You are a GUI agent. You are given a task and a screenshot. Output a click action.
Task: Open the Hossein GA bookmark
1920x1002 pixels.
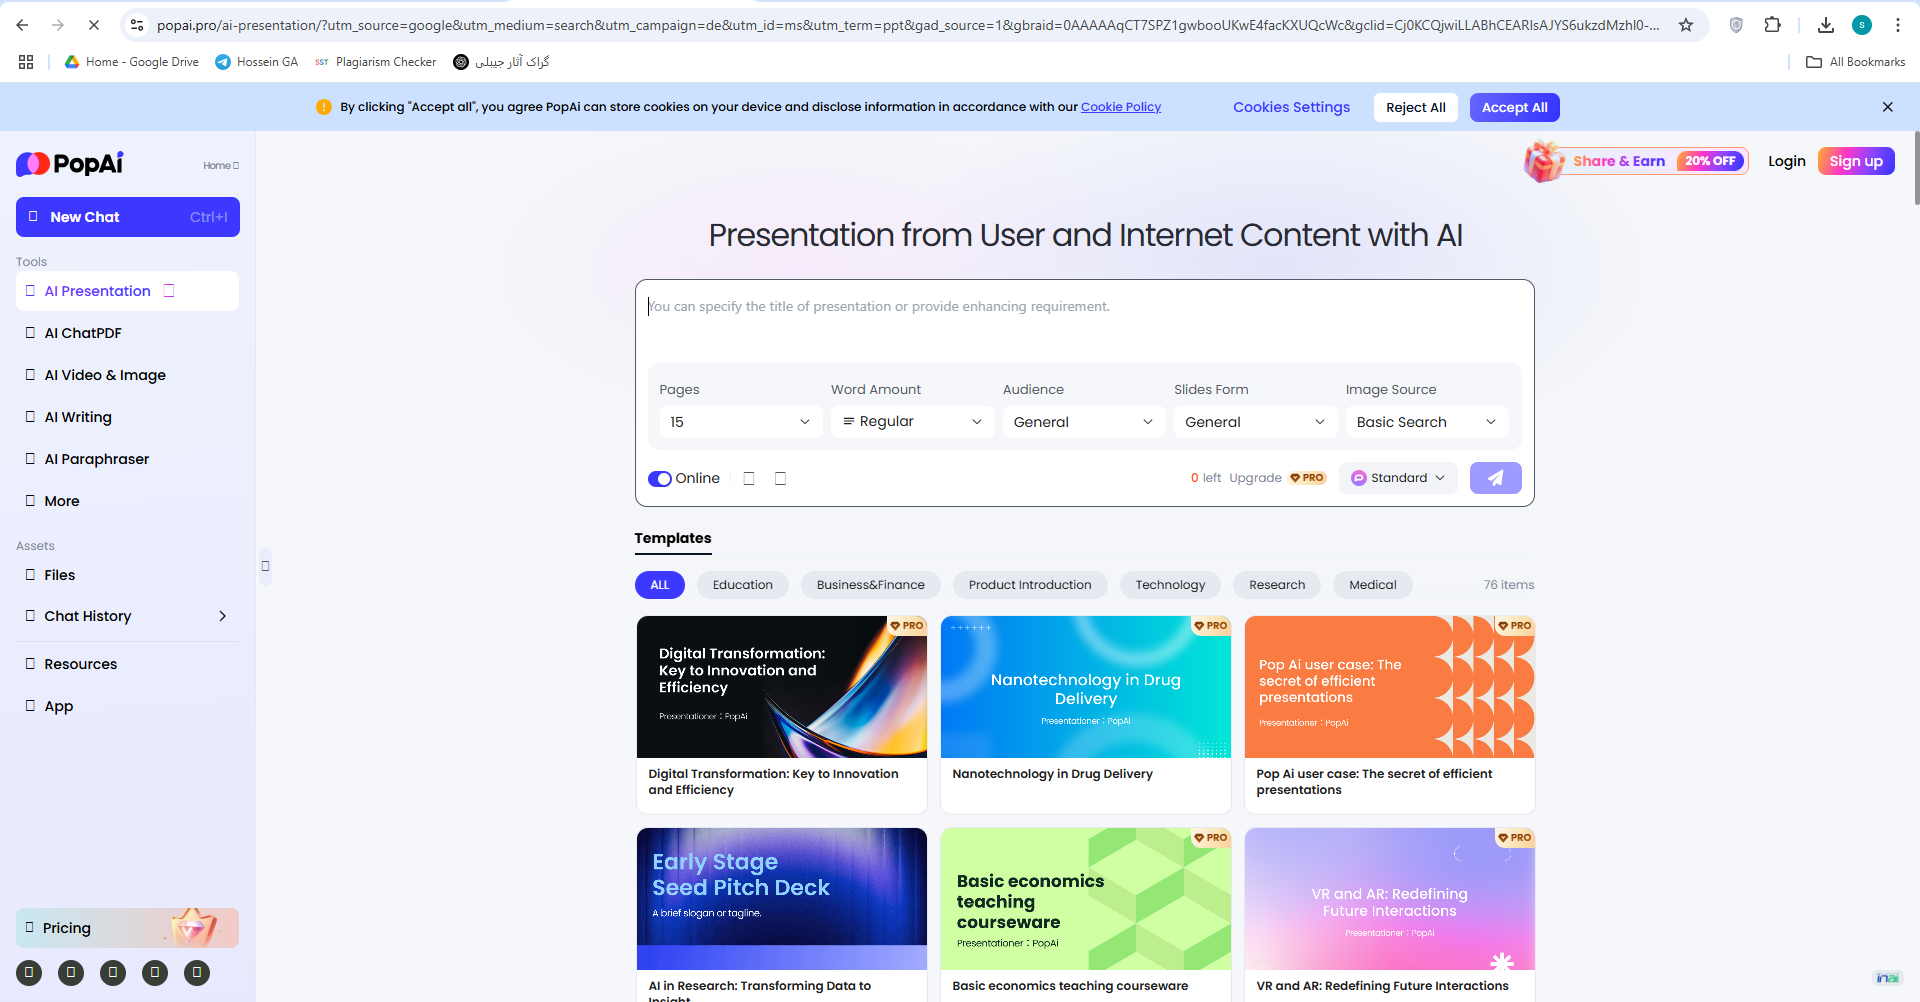257,62
